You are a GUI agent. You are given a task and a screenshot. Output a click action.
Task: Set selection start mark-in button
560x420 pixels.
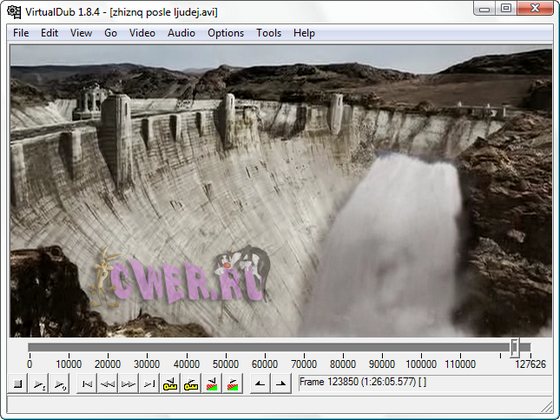point(260,384)
